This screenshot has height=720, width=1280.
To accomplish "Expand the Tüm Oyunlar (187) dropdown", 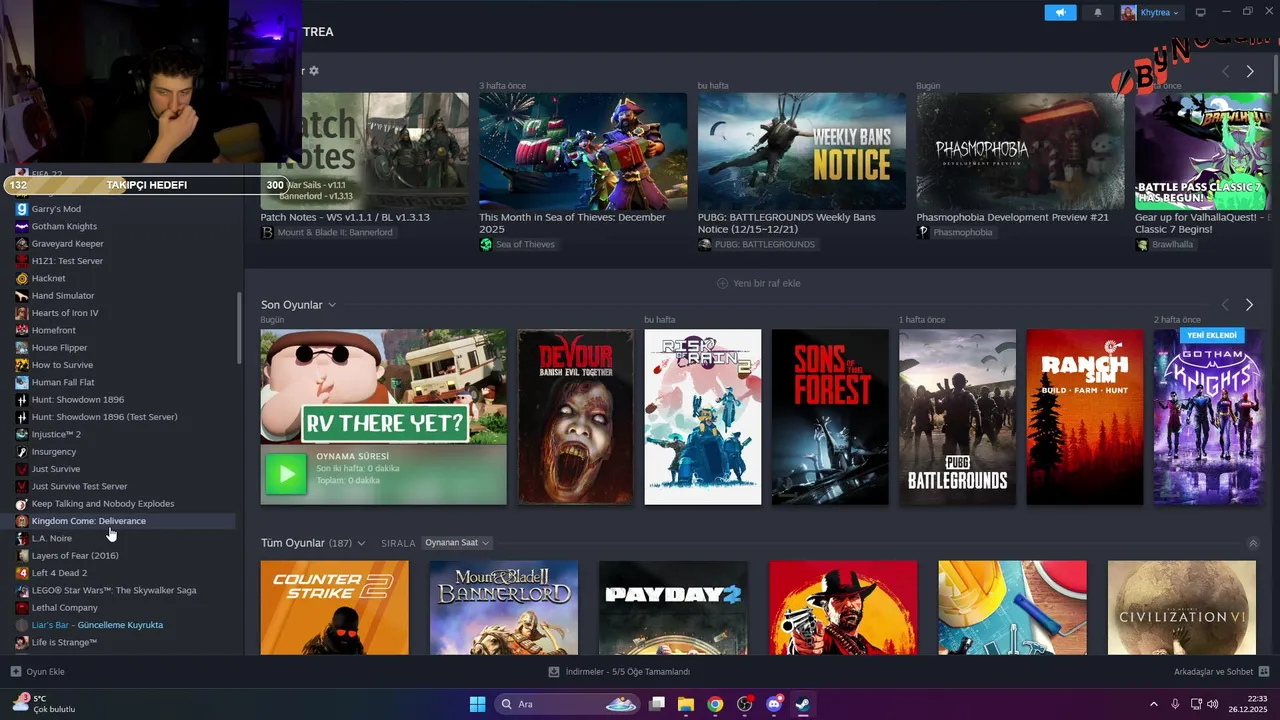I will click(361, 543).
